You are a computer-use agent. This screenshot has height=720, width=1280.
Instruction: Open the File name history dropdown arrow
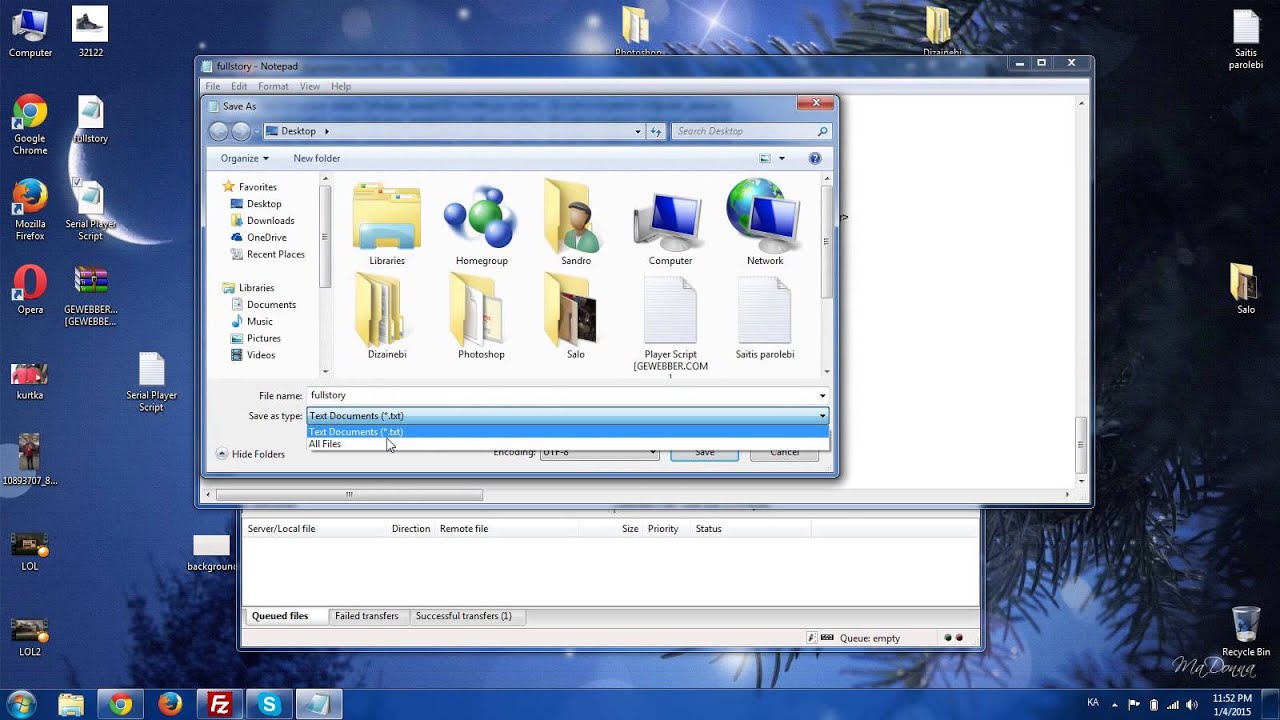[822, 396]
